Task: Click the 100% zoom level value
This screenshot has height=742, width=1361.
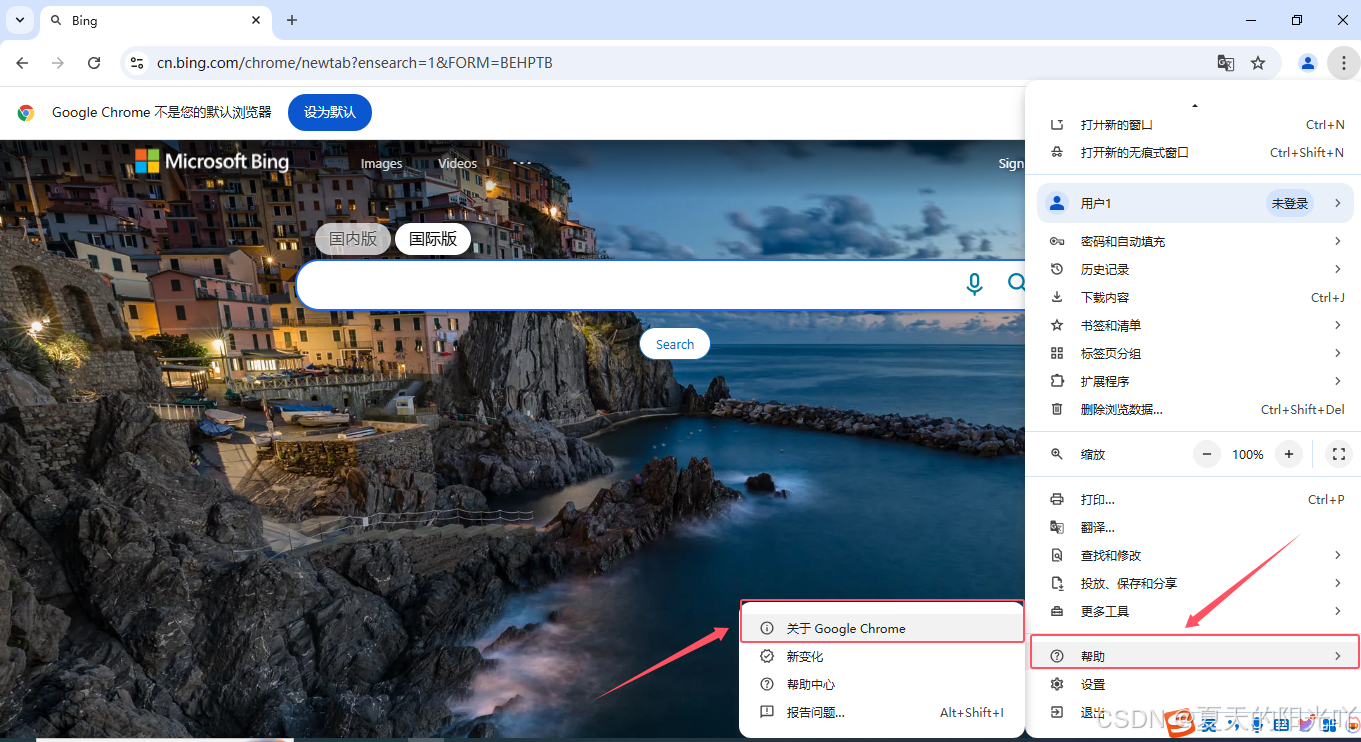Action: (x=1248, y=454)
